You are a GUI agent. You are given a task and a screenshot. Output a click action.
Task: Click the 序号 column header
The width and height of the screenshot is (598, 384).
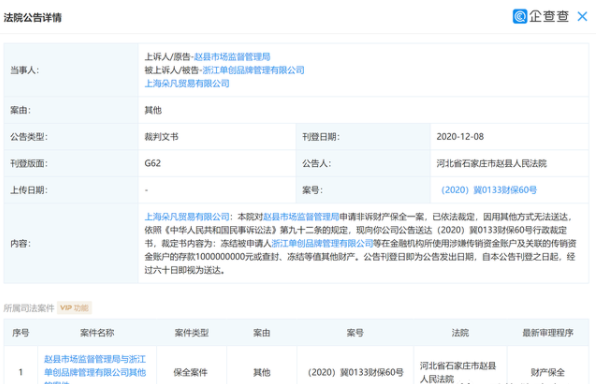point(21,333)
